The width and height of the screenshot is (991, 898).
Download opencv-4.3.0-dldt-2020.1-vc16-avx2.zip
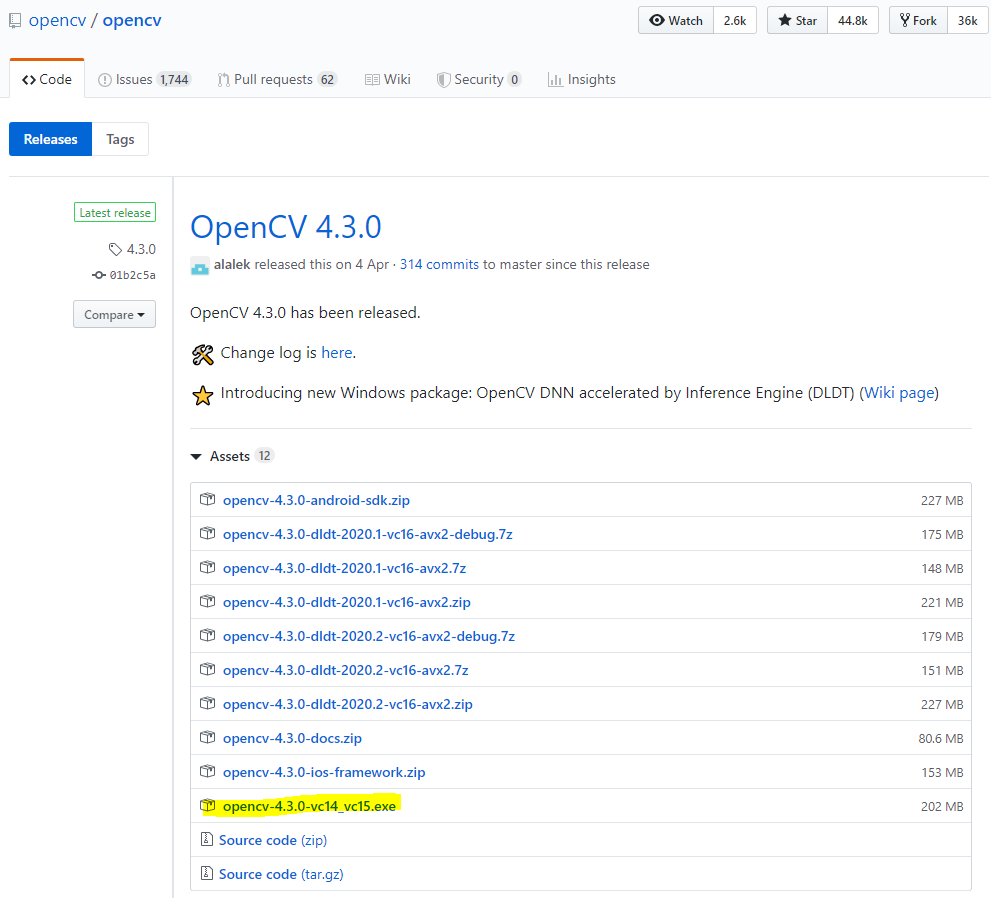346,602
